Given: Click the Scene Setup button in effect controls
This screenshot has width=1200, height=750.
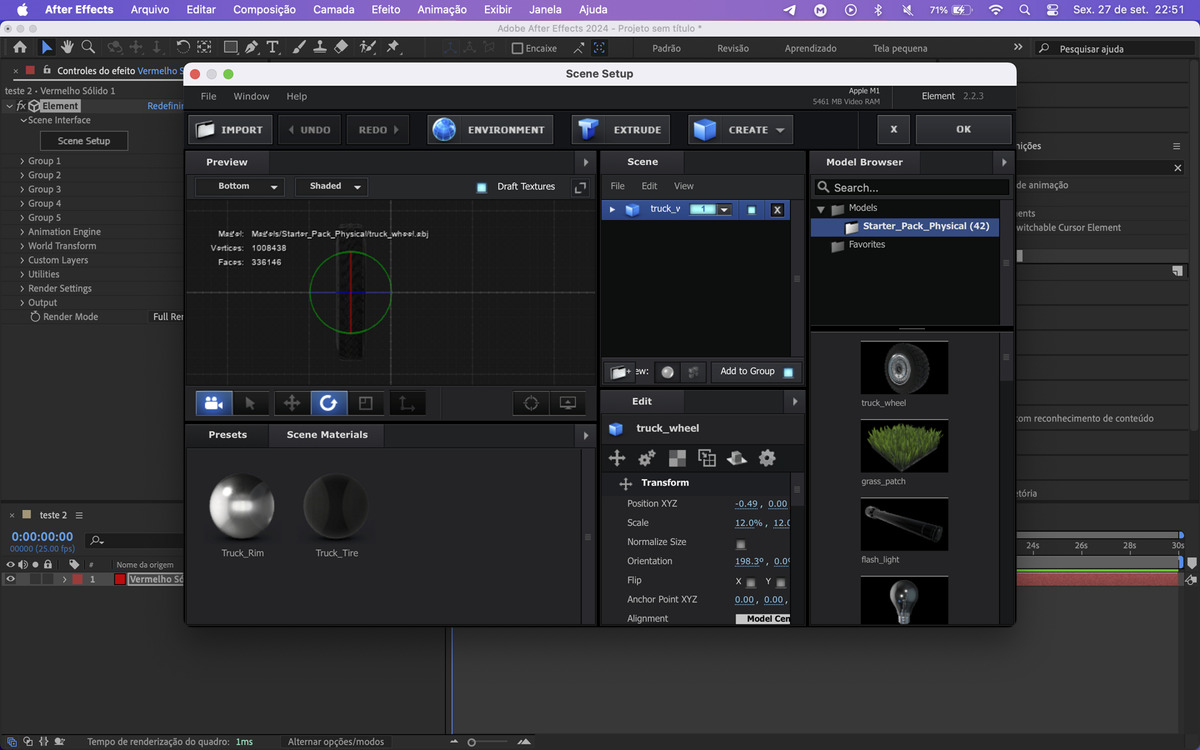Looking at the screenshot, I should (84, 141).
